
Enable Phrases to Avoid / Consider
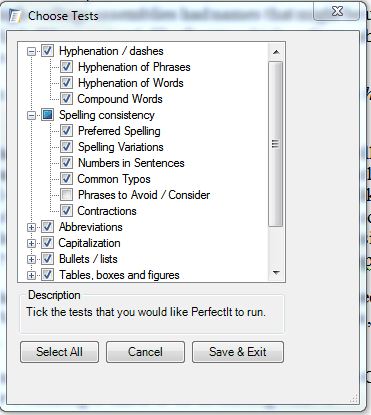pos(66,195)
